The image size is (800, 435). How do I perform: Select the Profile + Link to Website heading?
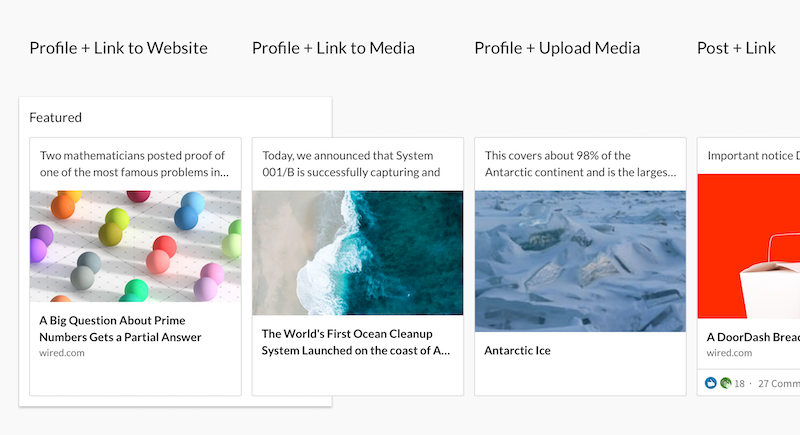pyautogui.click(x=118, y=48)
